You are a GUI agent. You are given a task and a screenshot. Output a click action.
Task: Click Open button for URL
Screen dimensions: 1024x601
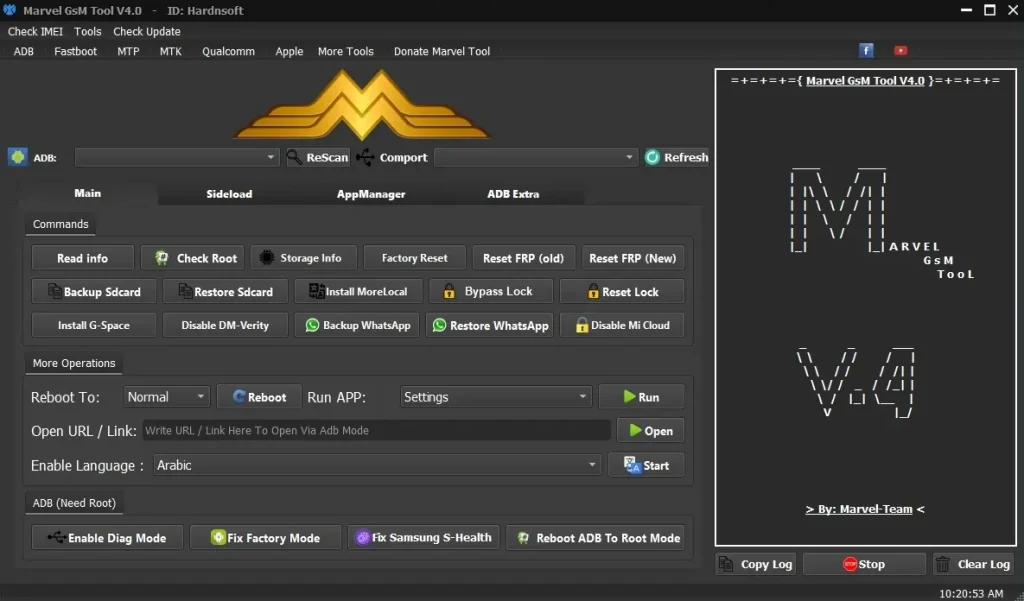click(x=650, y=430)
